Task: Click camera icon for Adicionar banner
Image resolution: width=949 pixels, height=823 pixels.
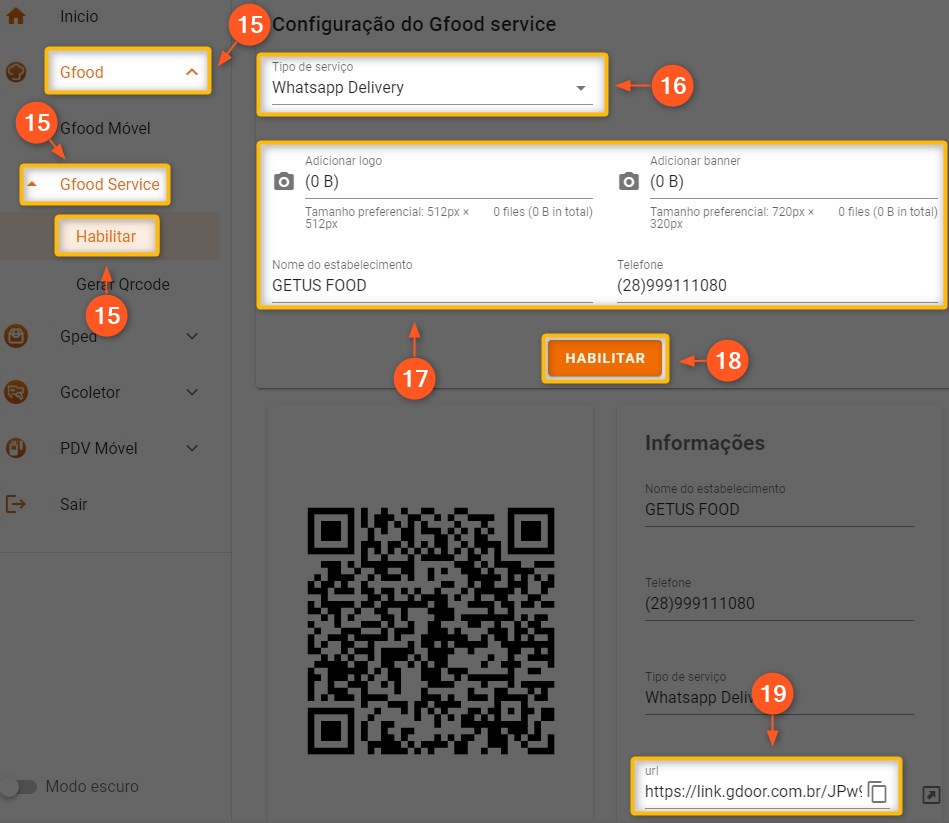Action: tap(628, 181)
